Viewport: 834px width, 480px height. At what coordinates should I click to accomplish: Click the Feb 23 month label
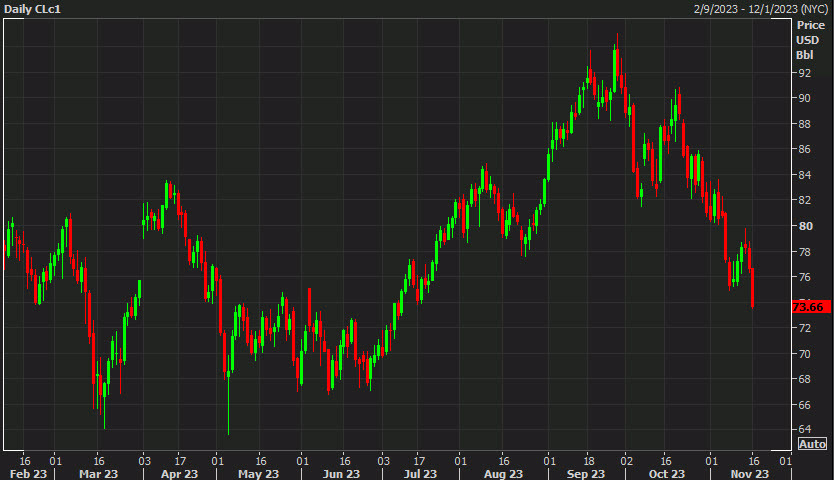click(x=28, y=474)
